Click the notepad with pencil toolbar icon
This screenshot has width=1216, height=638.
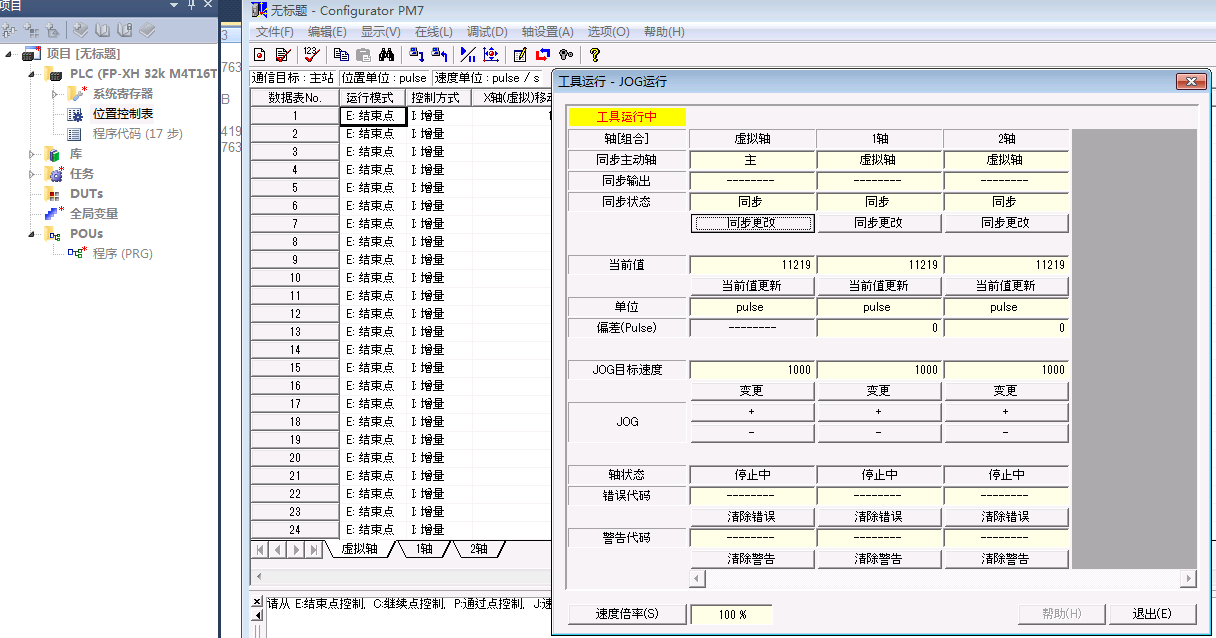point(520,55)
